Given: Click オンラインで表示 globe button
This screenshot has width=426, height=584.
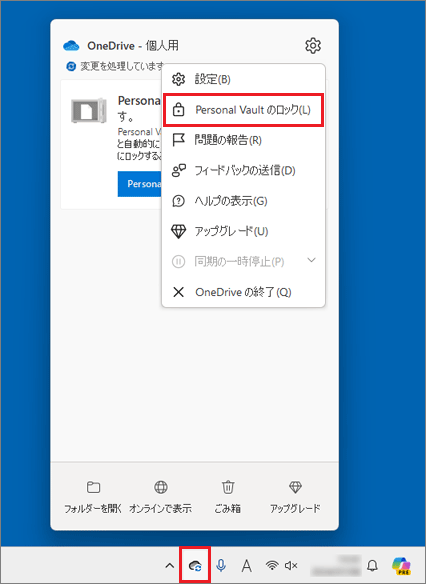Looking at the screenshot, I should coord(160,497).
